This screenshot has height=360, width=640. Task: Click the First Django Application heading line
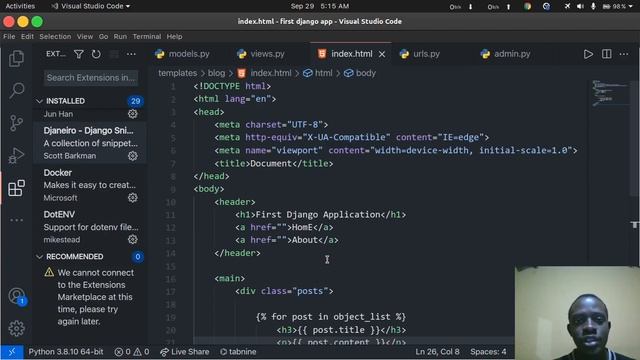coord(320,215)
